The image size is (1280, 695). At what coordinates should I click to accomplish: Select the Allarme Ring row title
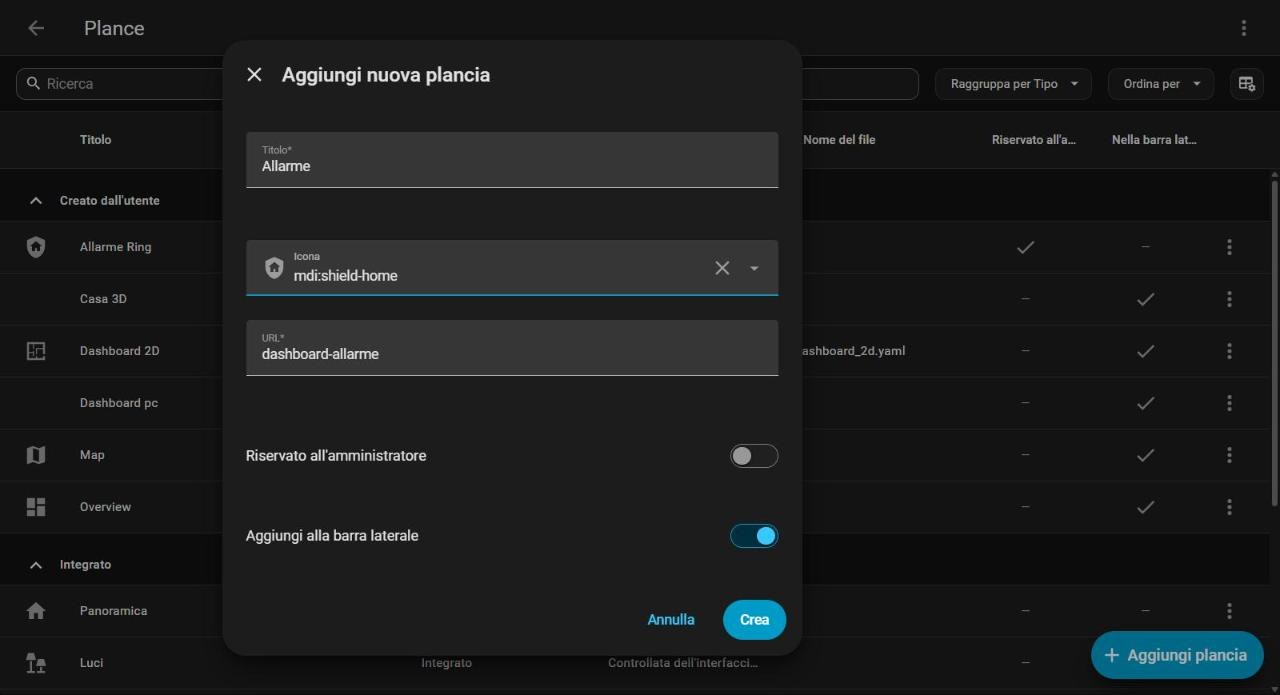(116, 247)
